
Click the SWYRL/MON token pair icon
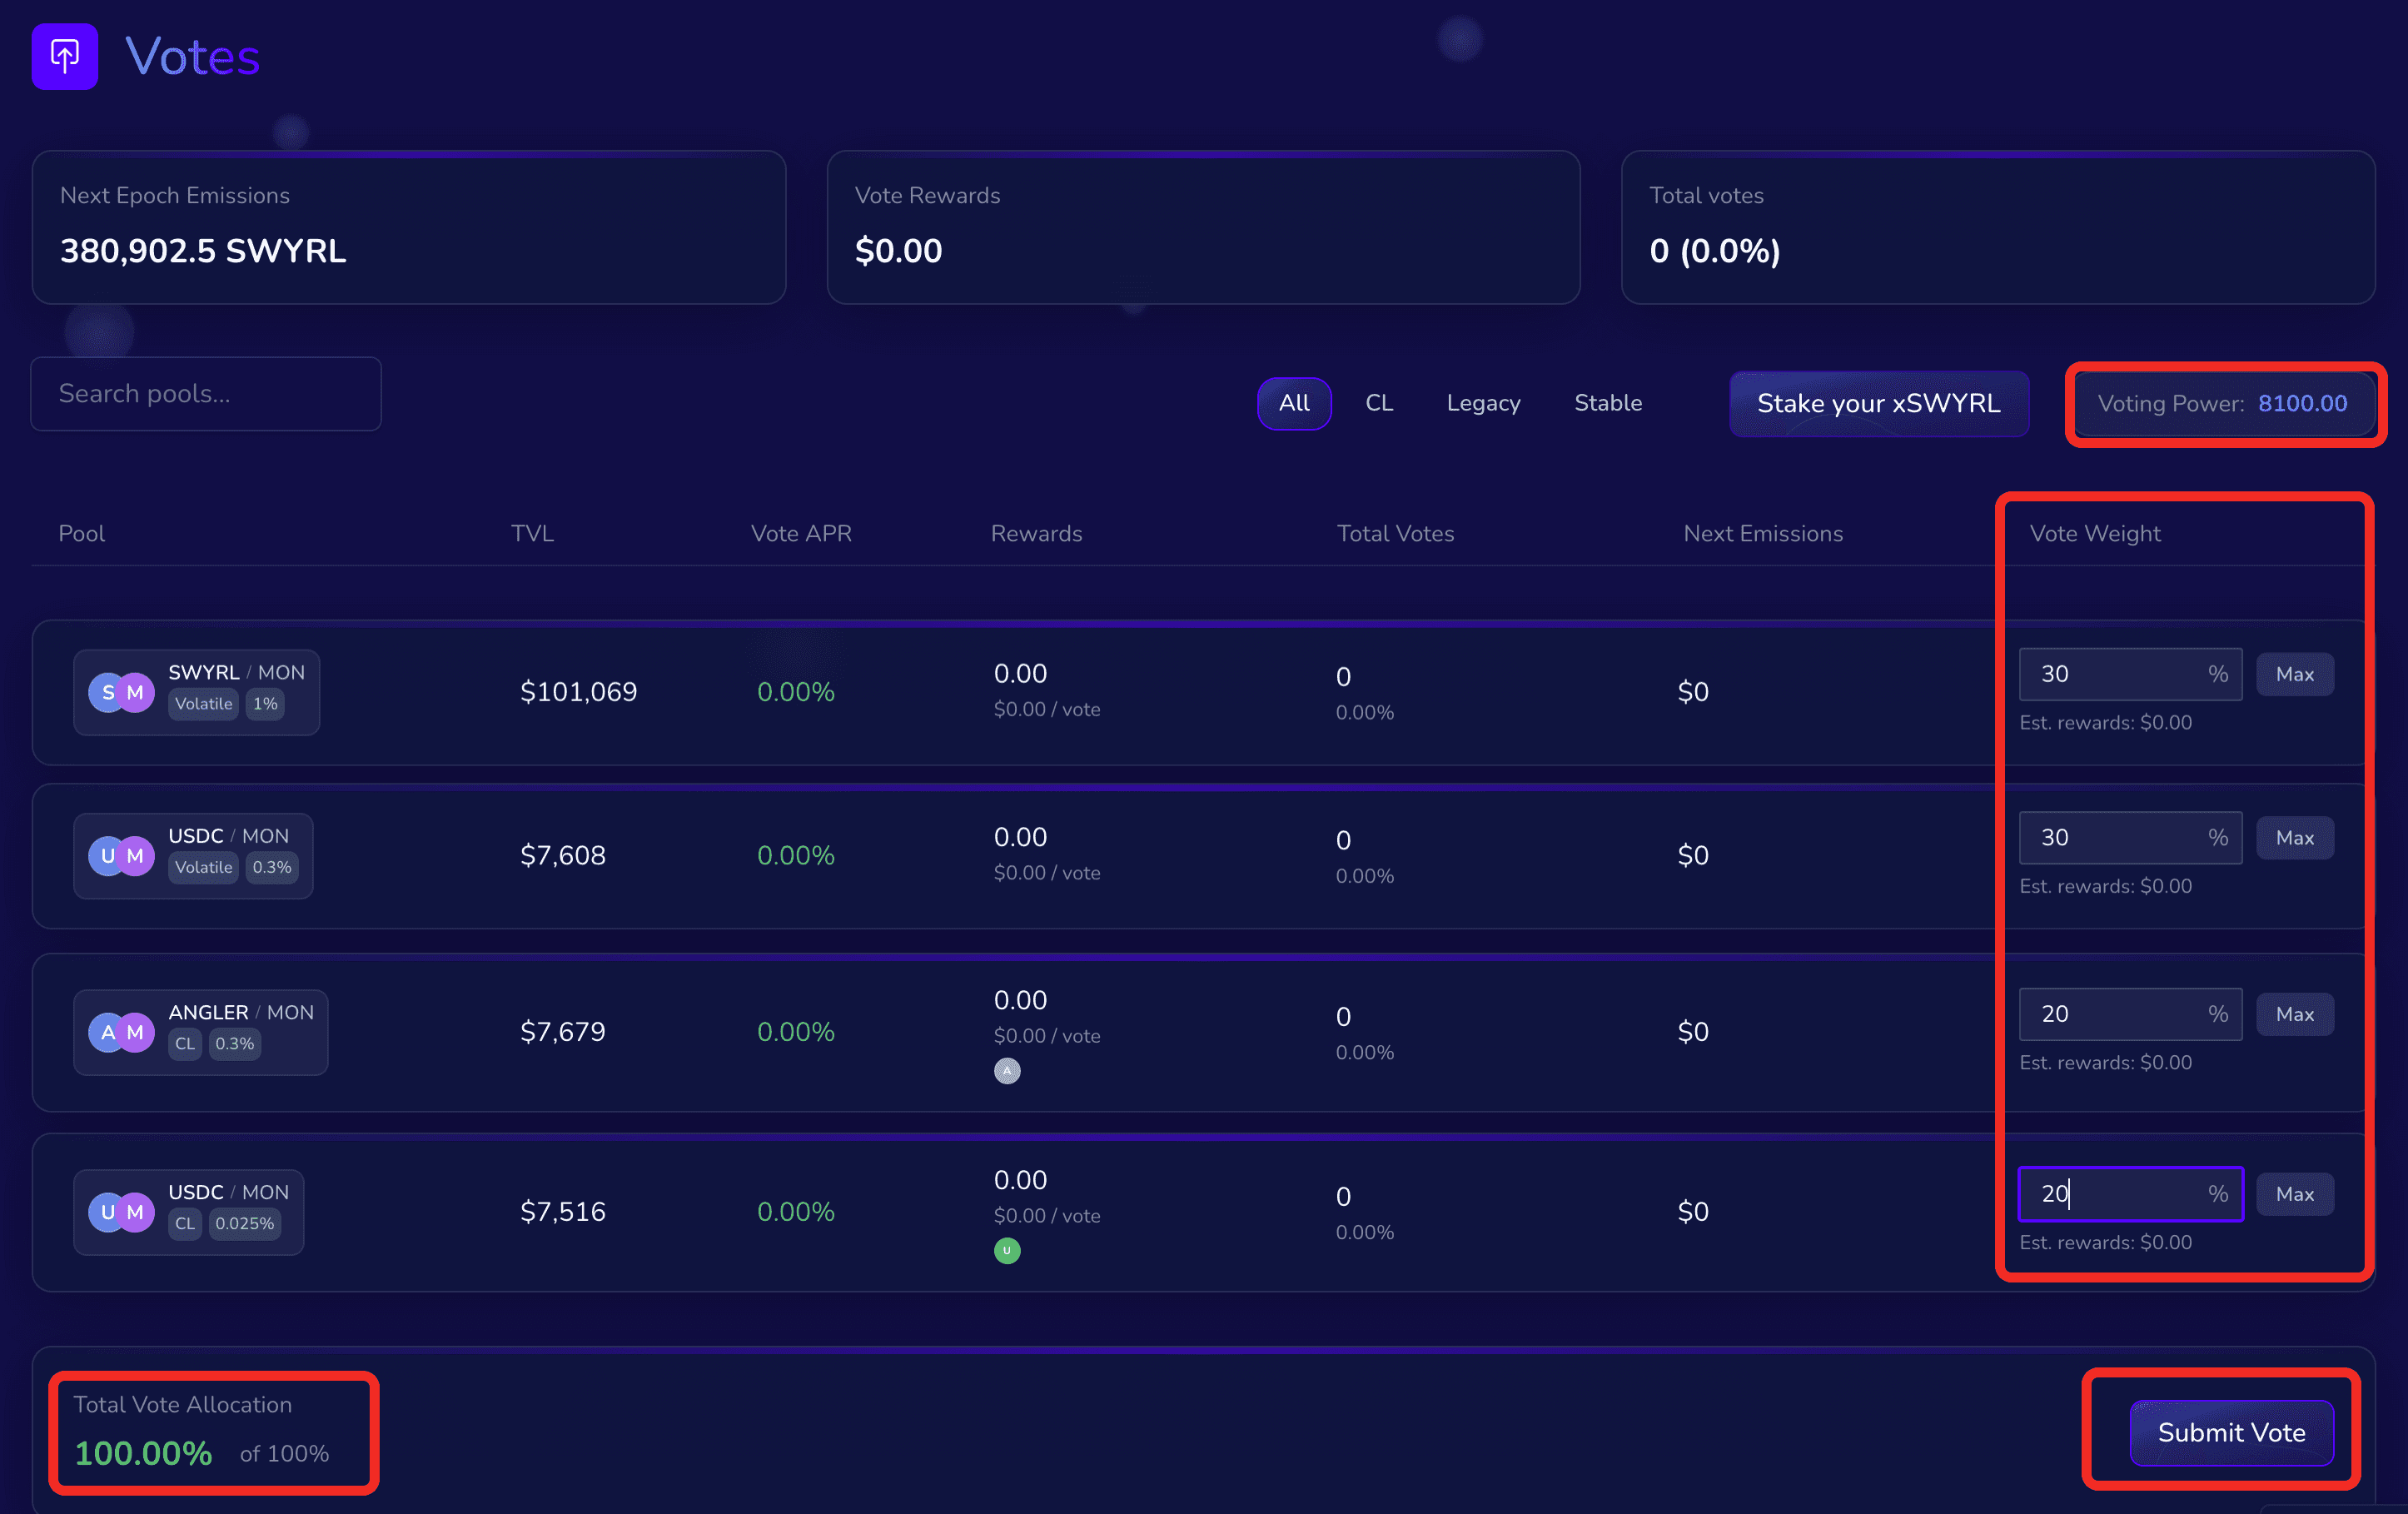point(121,692)
